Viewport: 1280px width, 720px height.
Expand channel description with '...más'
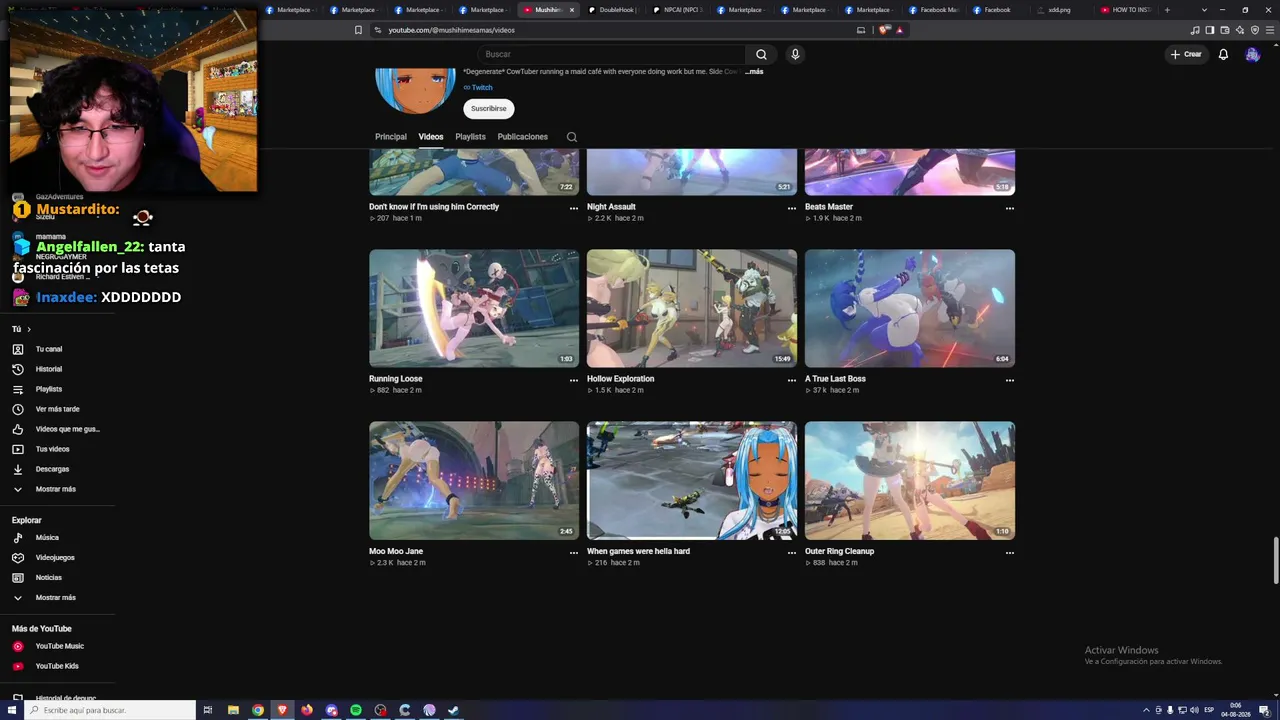coord(754,72)
